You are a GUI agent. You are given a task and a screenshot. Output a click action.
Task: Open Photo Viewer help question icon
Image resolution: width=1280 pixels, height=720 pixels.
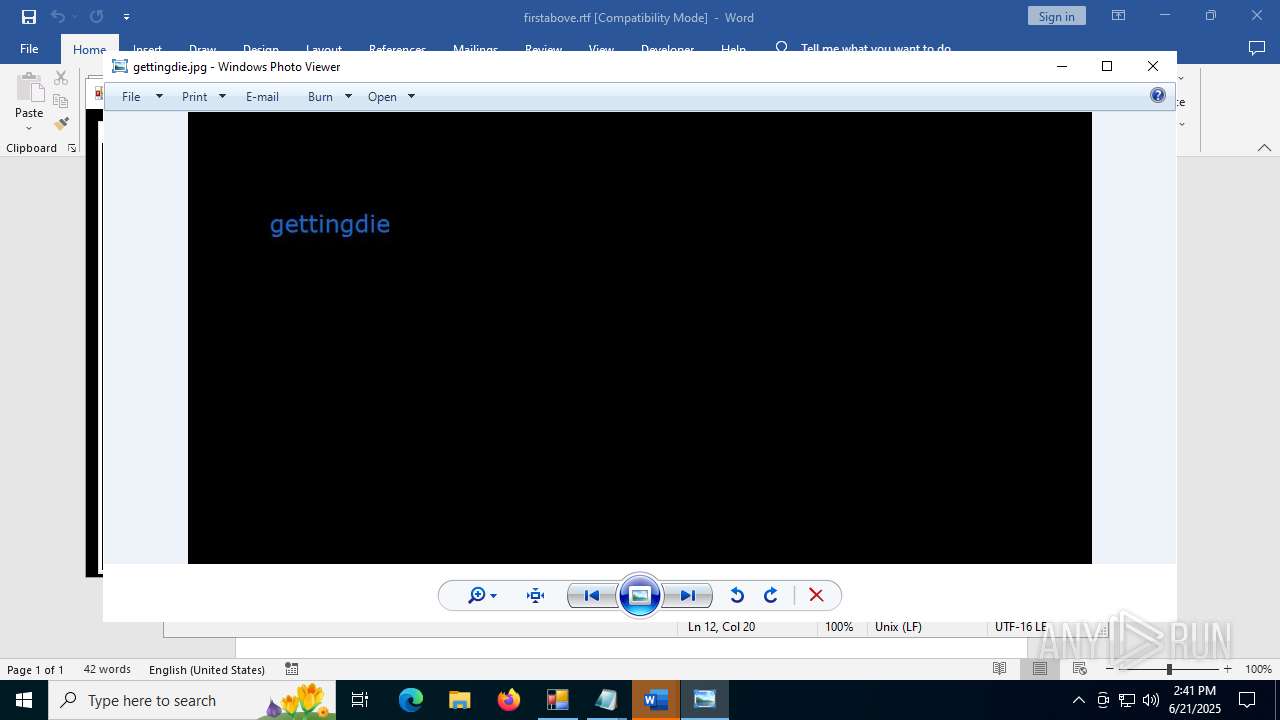1158,96
